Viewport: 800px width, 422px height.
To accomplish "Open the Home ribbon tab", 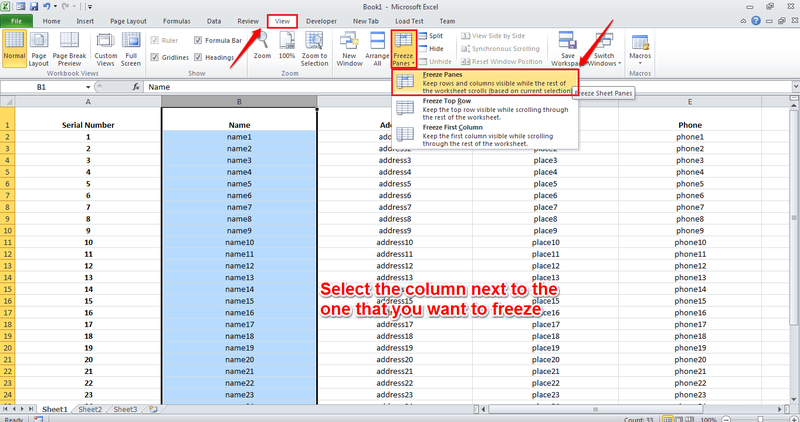I will click(52, 21).
